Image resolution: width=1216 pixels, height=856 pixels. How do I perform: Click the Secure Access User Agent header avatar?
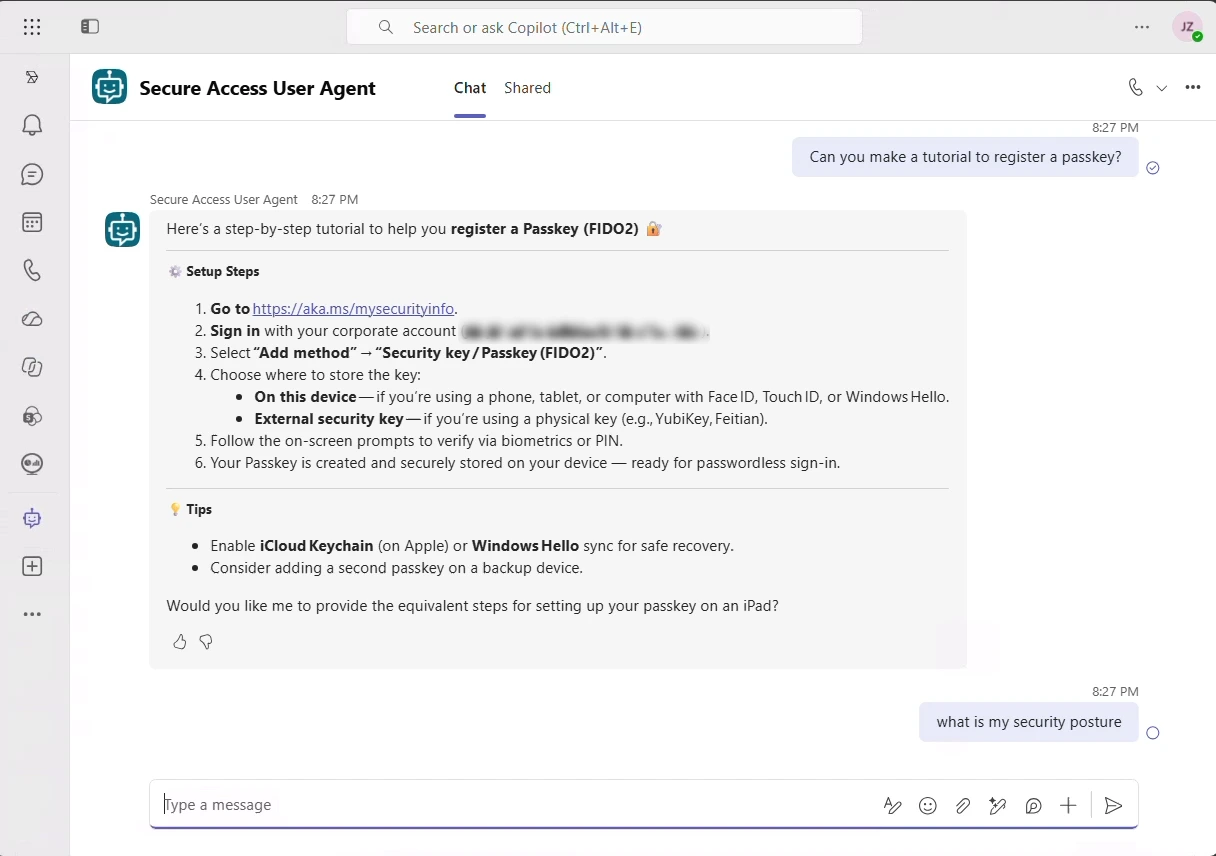[110, 87]
